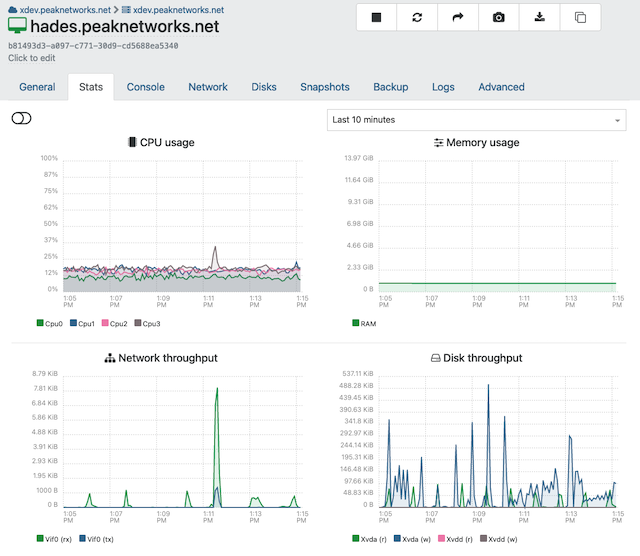Click the migrate VM arrow icon
The image size is (640, 556).
coord(458,17)
